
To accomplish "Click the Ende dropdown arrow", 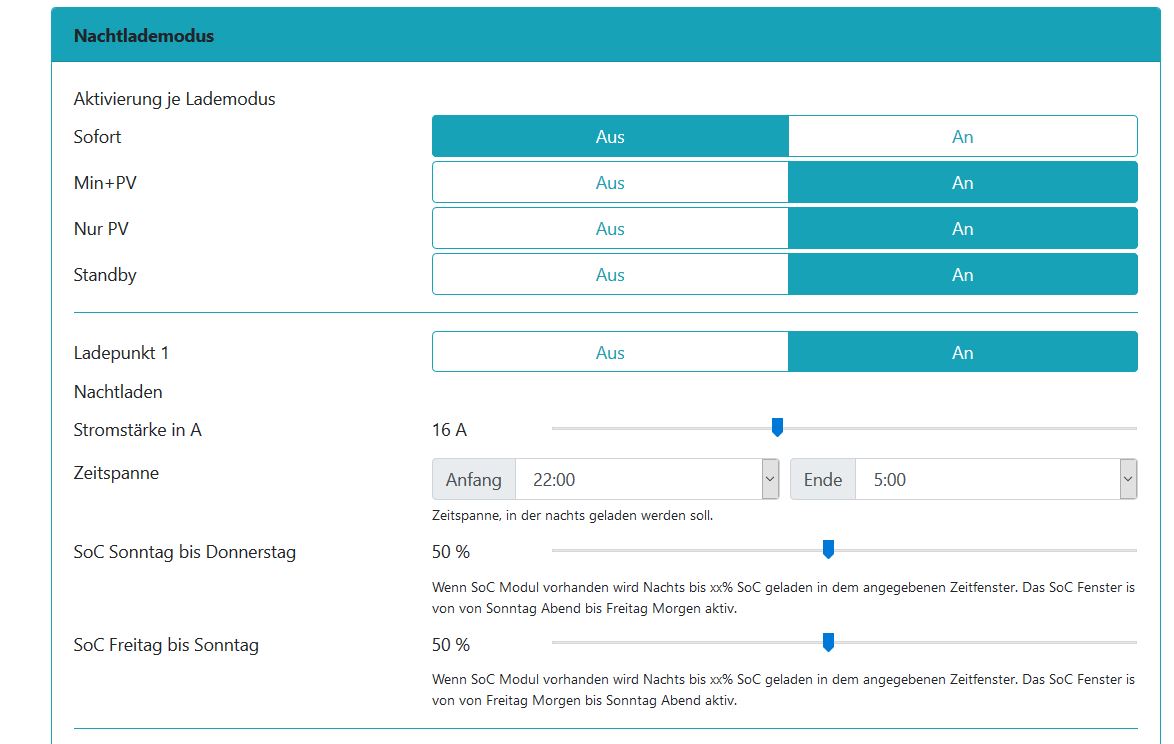I will 1128,480.
